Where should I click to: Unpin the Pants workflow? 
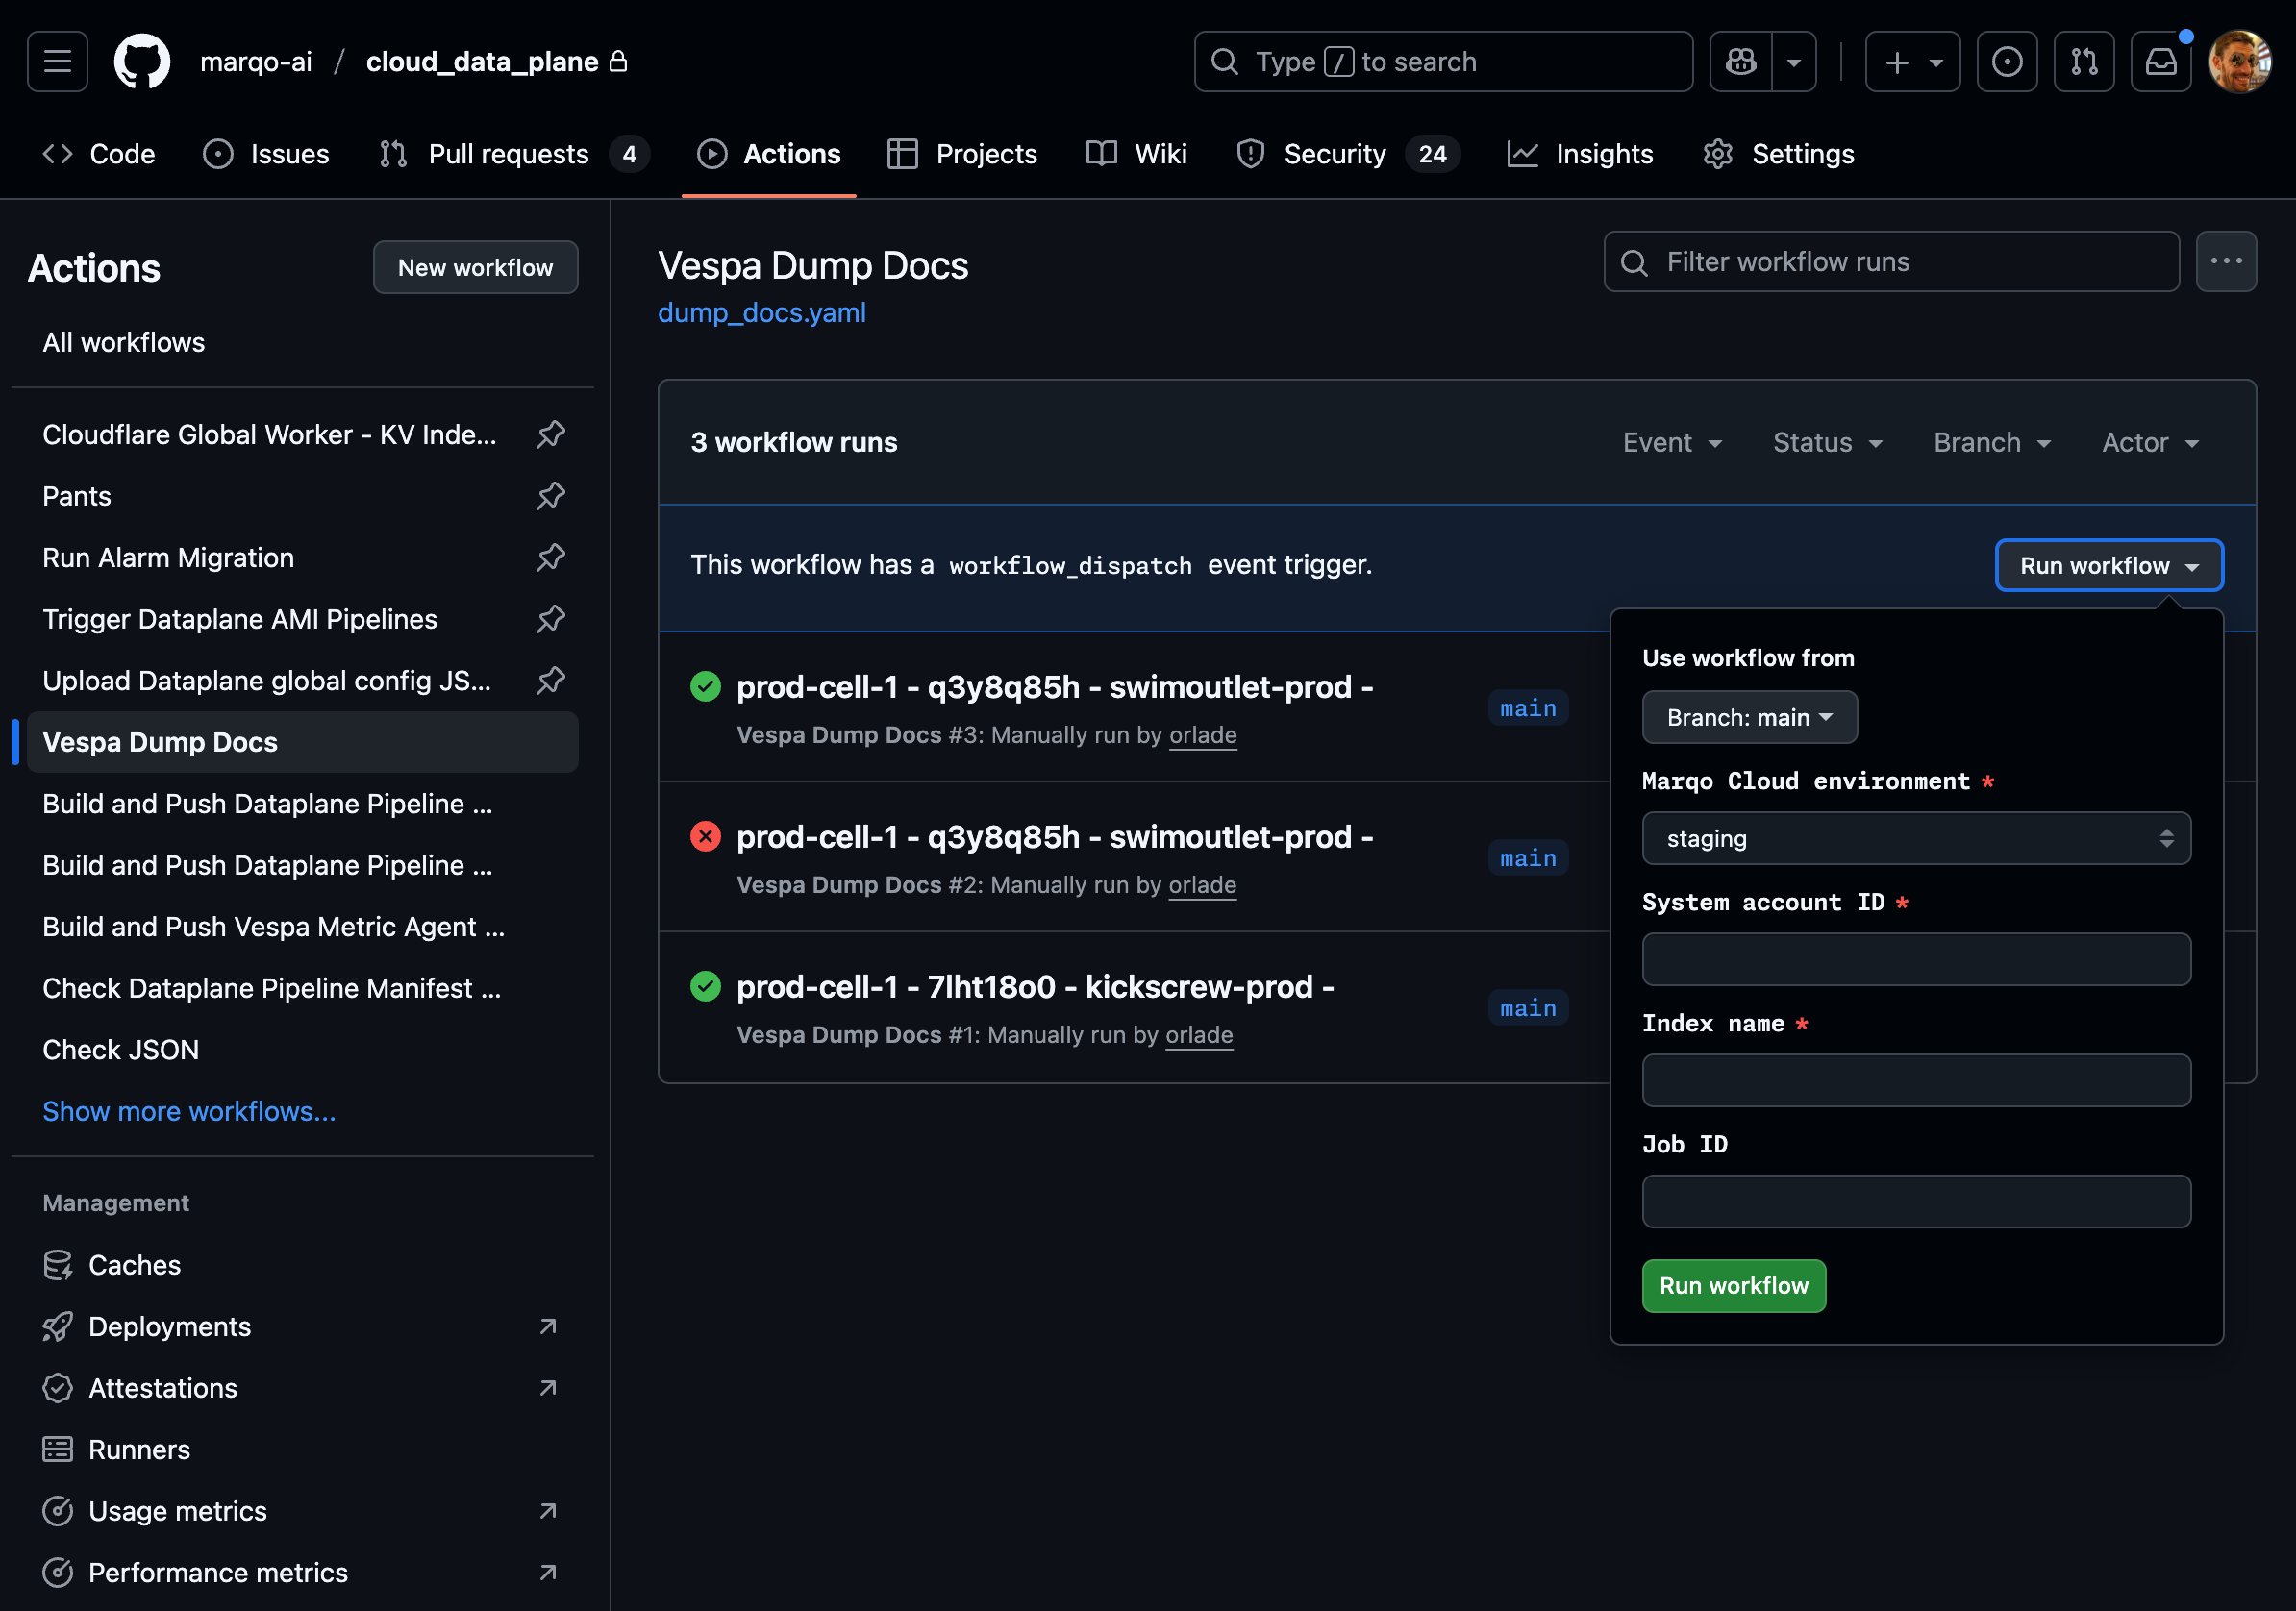550,496
